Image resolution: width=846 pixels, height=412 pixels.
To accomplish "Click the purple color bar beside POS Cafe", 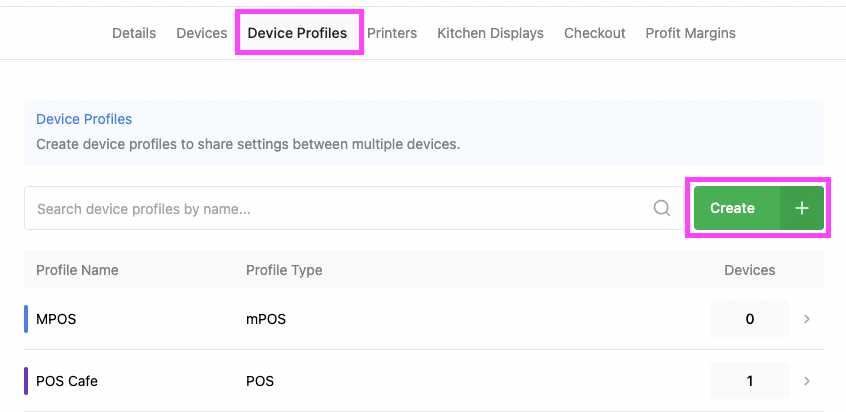I will pos(26,381).
